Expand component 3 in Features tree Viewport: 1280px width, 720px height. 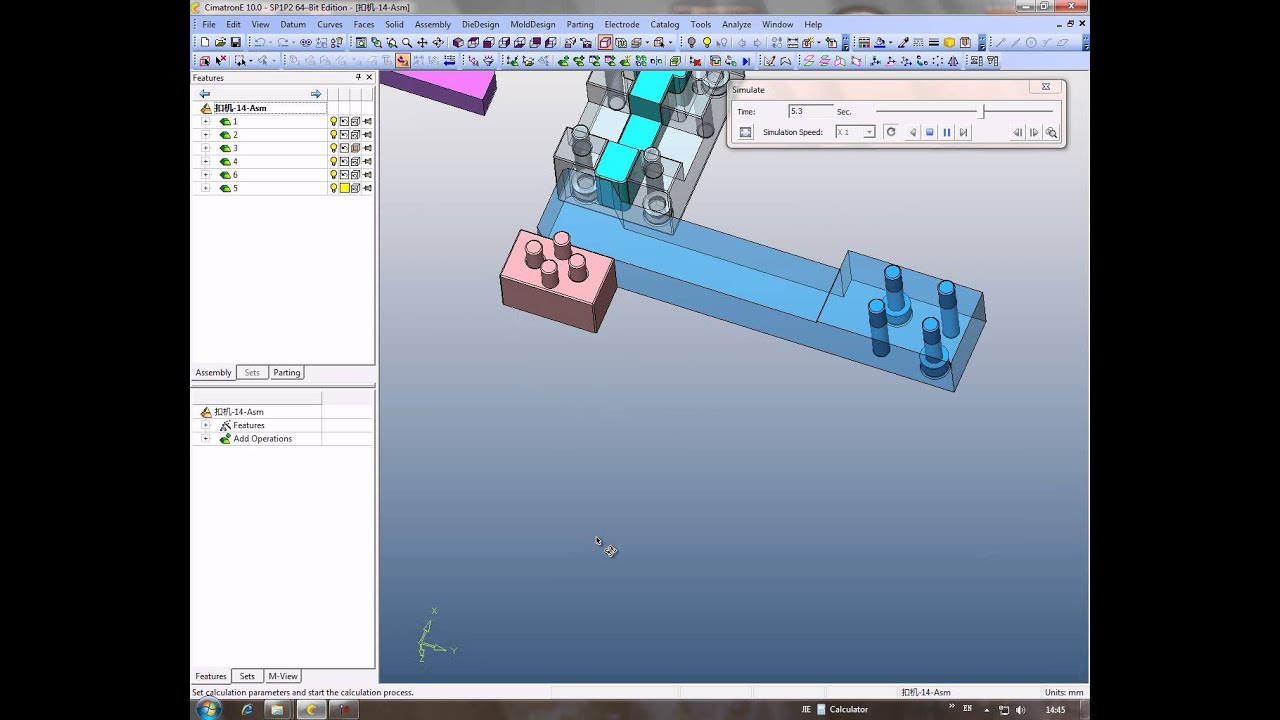click(205, 148)
